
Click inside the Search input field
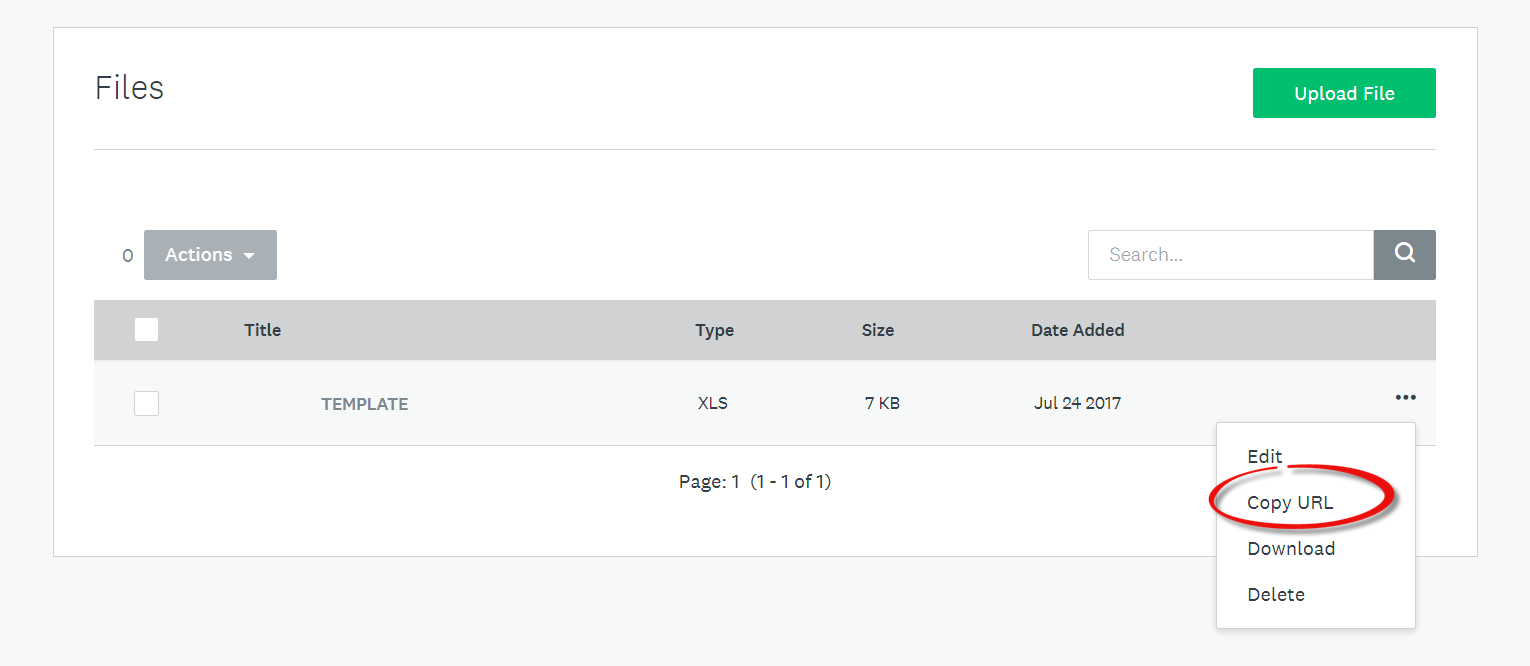coord(1230,254)
